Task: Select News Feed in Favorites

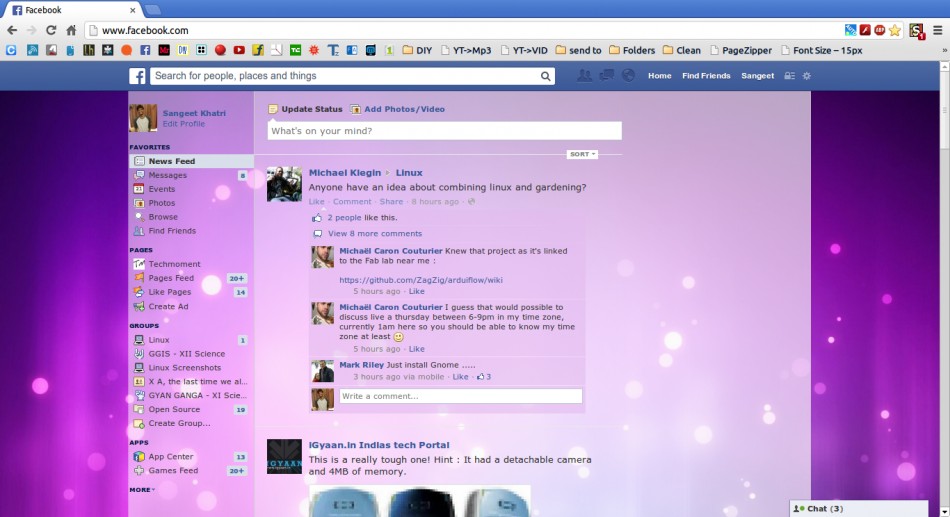Action: pyautogui.click(x=191, y=161)
